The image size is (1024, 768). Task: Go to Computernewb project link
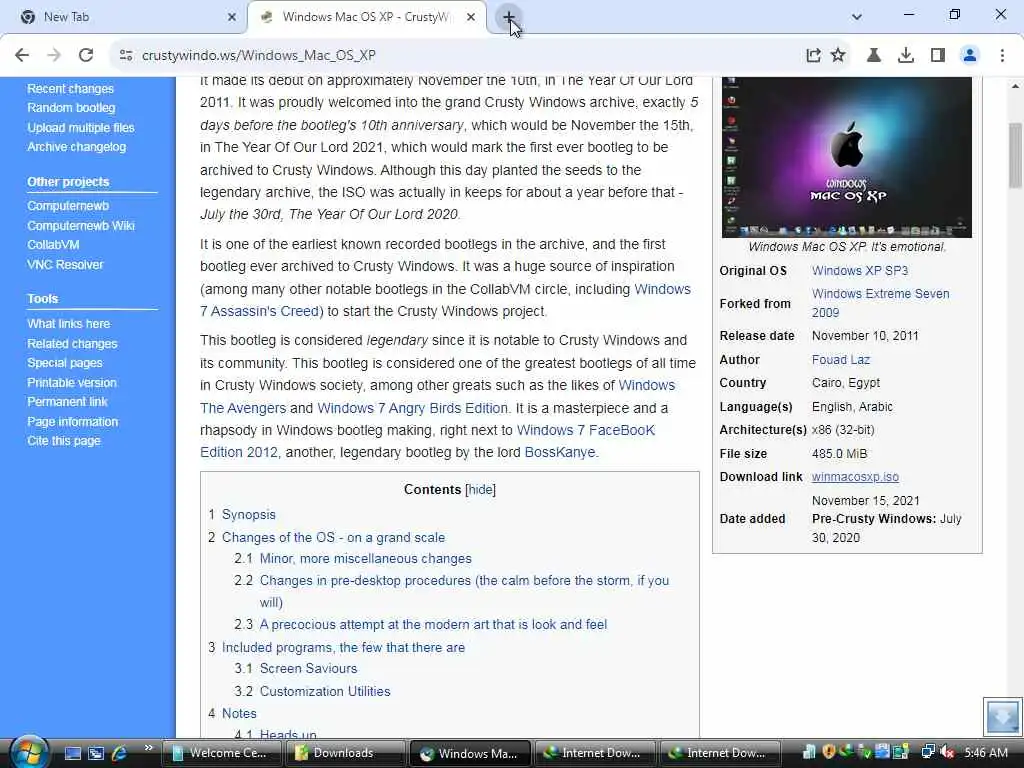pos(68,206)
